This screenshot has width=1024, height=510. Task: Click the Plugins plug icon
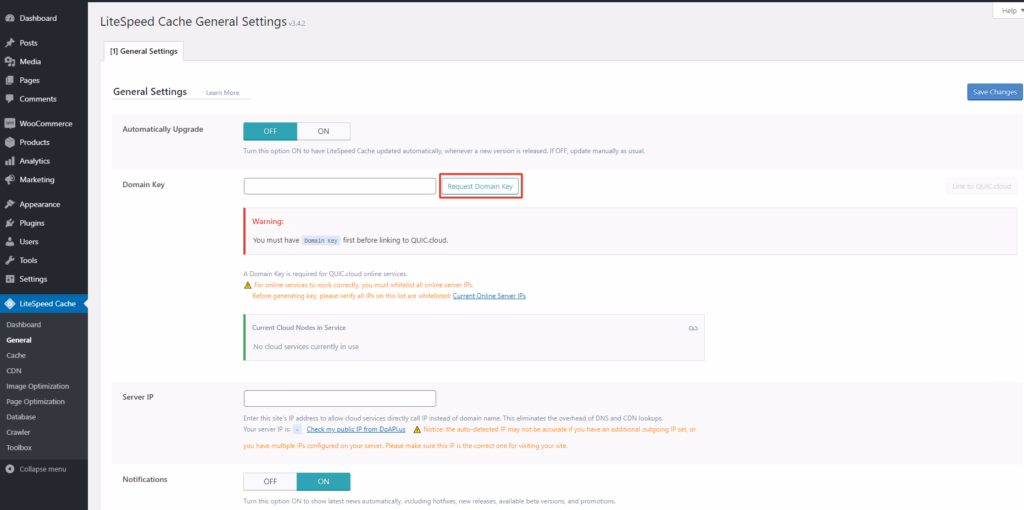click(9, 223)
